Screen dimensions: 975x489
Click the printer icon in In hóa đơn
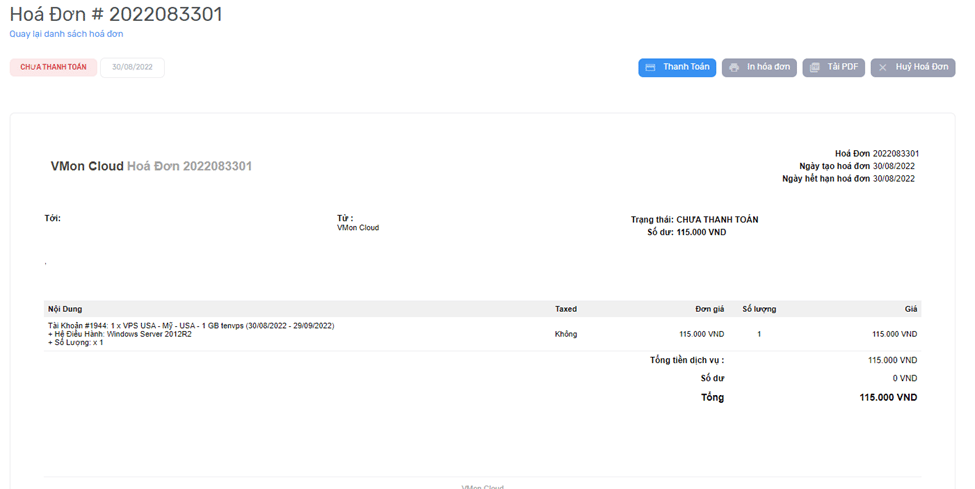734,68
